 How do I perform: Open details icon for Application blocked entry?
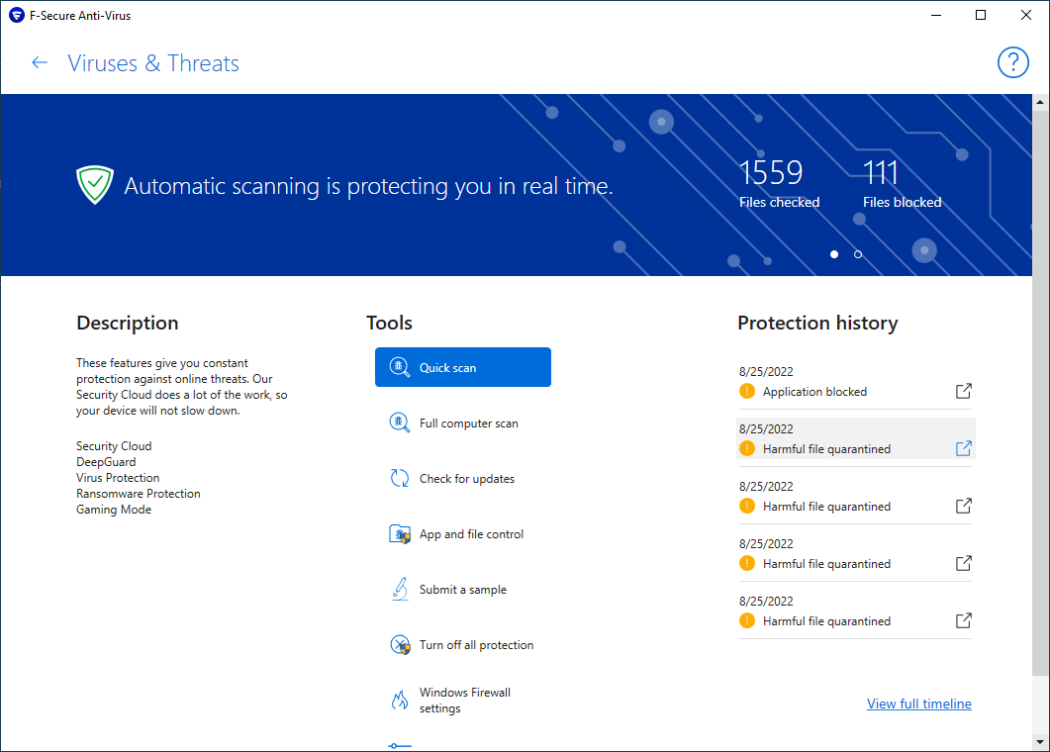(x=963, y=391)
